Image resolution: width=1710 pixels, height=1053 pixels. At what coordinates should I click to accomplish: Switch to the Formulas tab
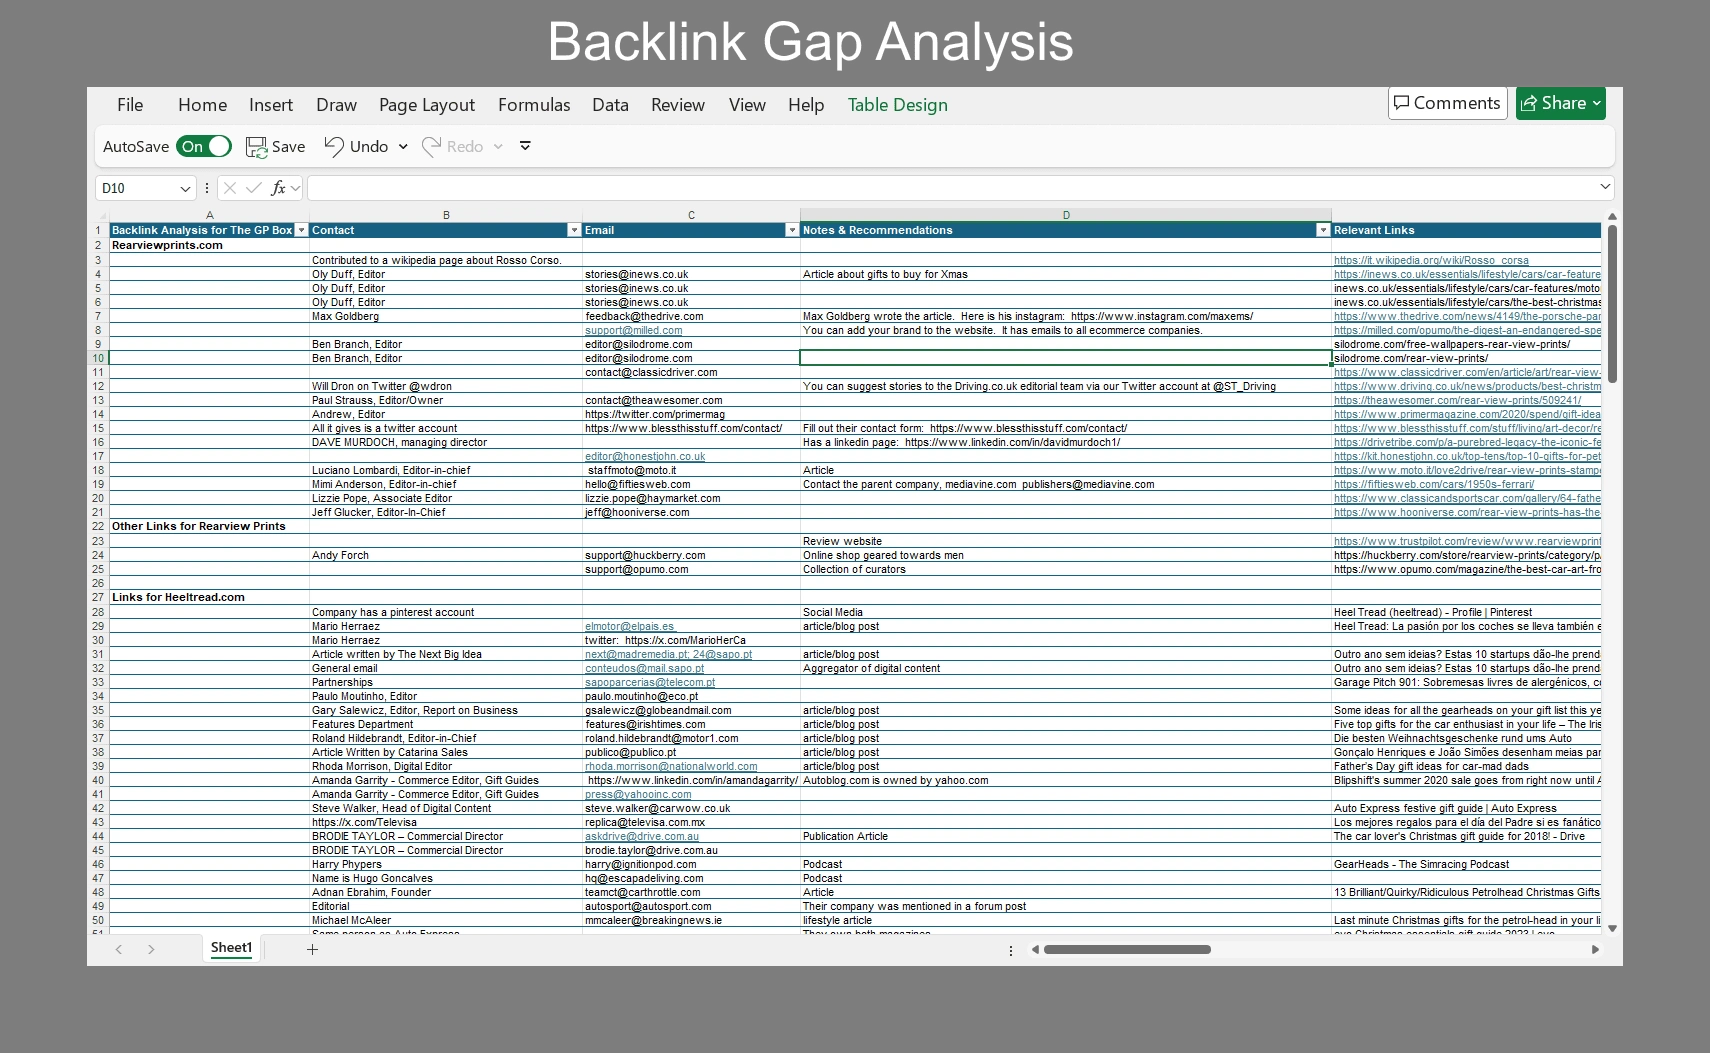(x=534, y=105)
